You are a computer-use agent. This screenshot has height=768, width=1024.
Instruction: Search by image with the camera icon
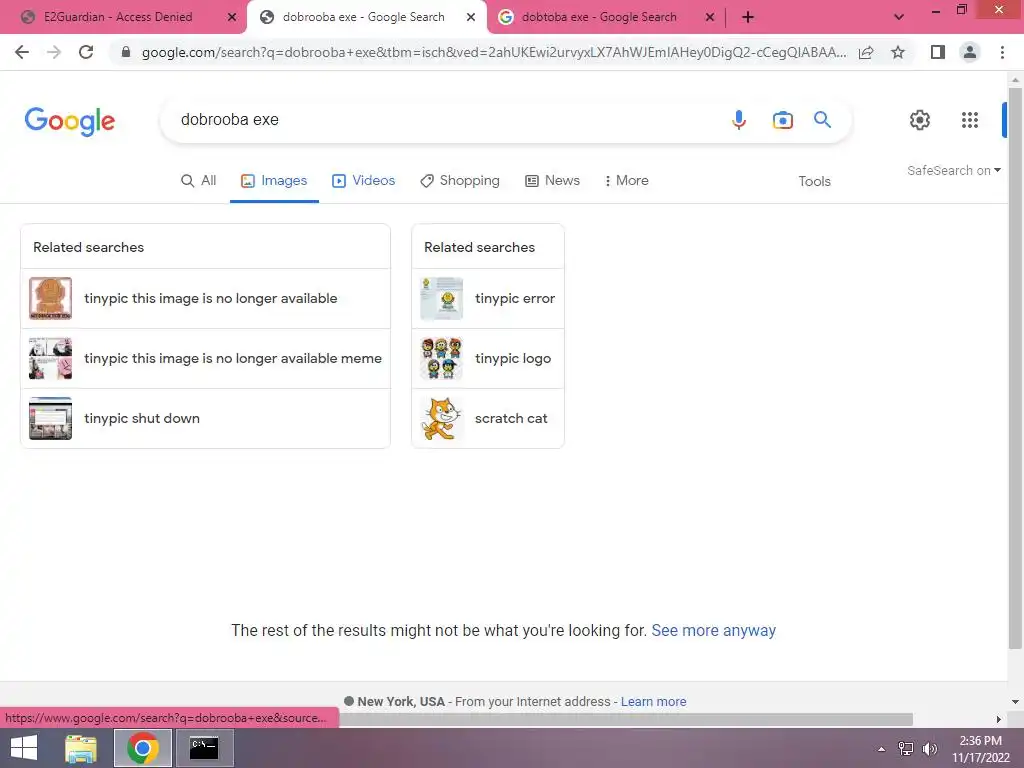pos(782,120)
